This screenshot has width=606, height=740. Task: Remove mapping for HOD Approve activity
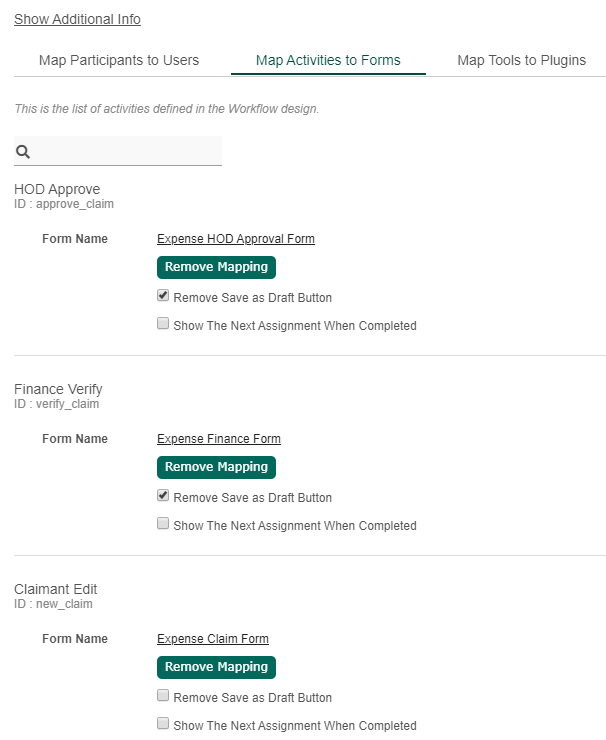click(x=216, y=267)
